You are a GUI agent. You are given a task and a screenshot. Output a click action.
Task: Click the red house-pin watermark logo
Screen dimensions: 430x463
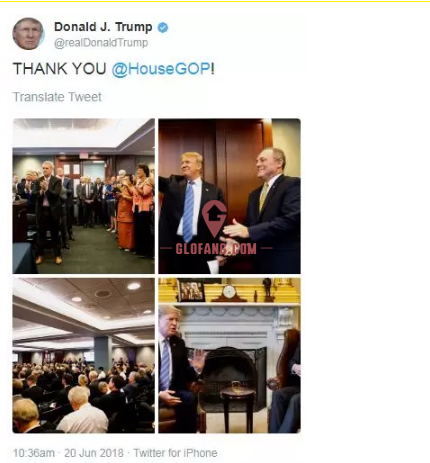(x=214, y=218)
